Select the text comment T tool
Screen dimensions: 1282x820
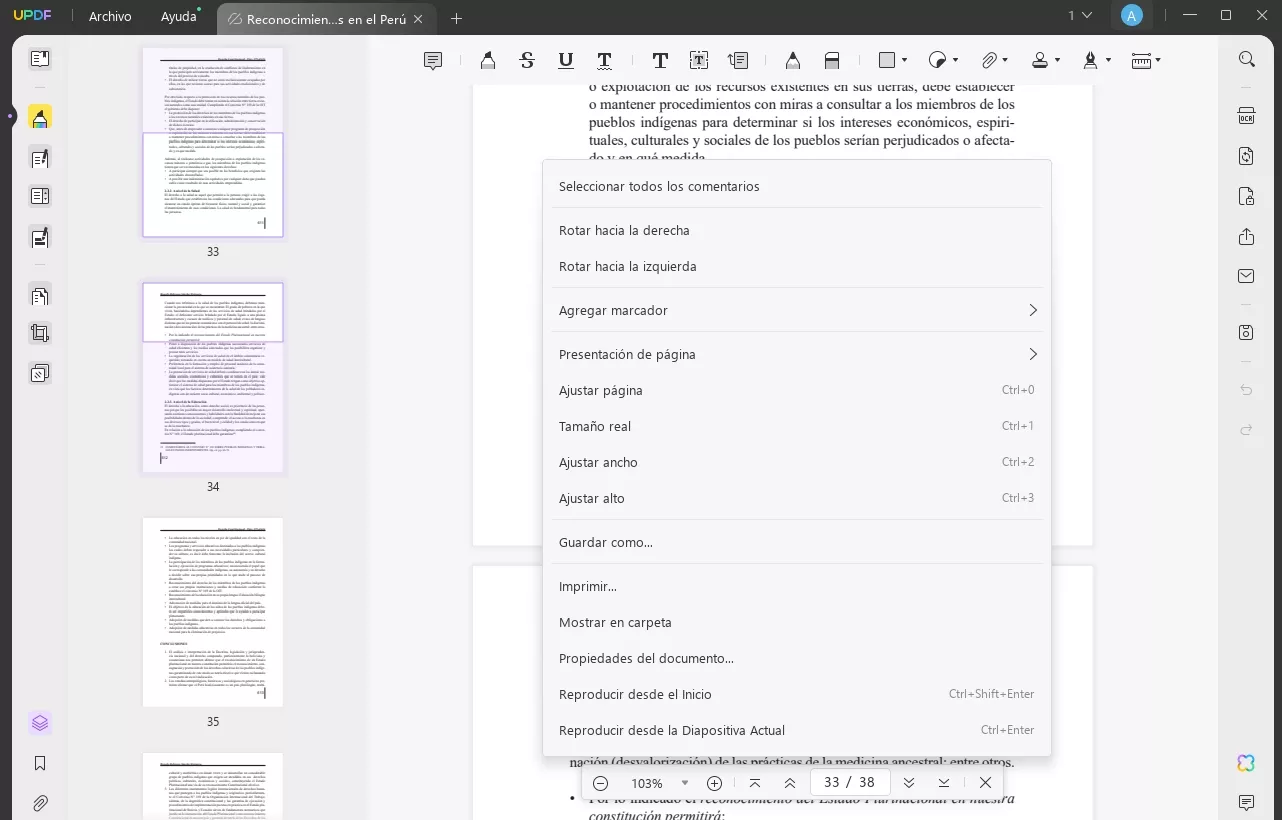pyautogui.click(x=660, y=61)
